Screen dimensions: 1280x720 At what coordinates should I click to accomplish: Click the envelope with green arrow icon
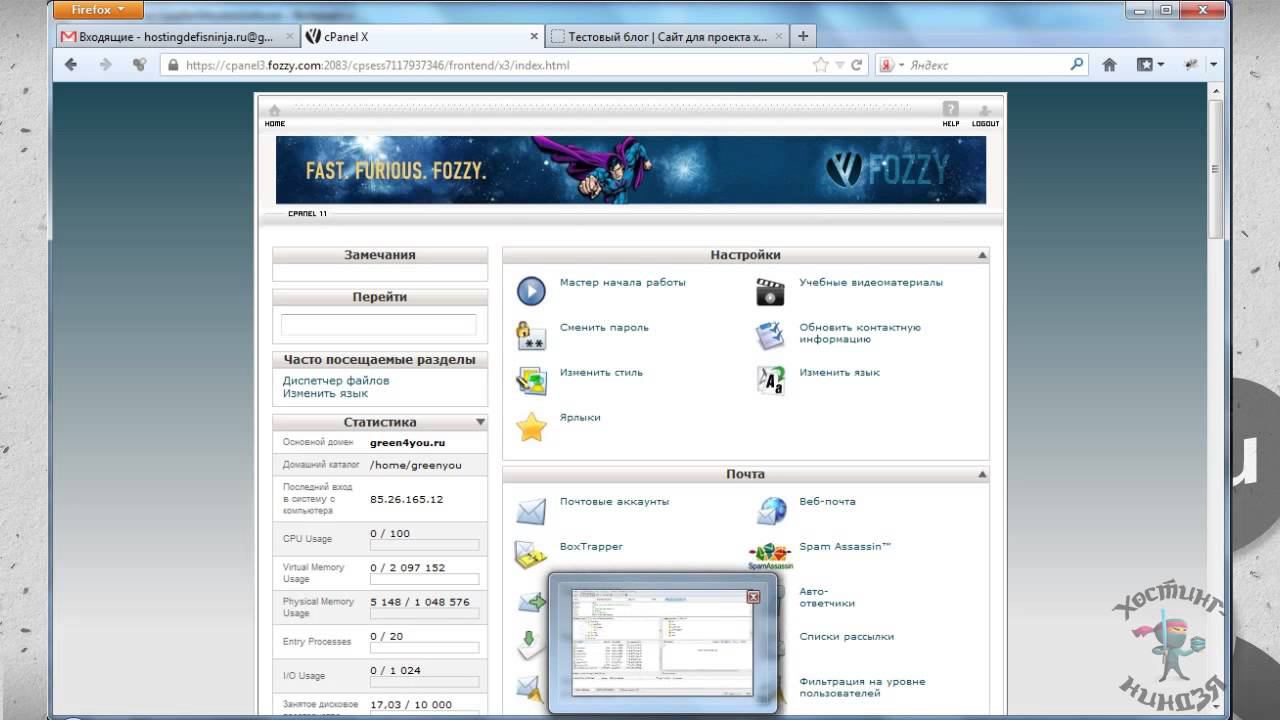tap(531, 601)
